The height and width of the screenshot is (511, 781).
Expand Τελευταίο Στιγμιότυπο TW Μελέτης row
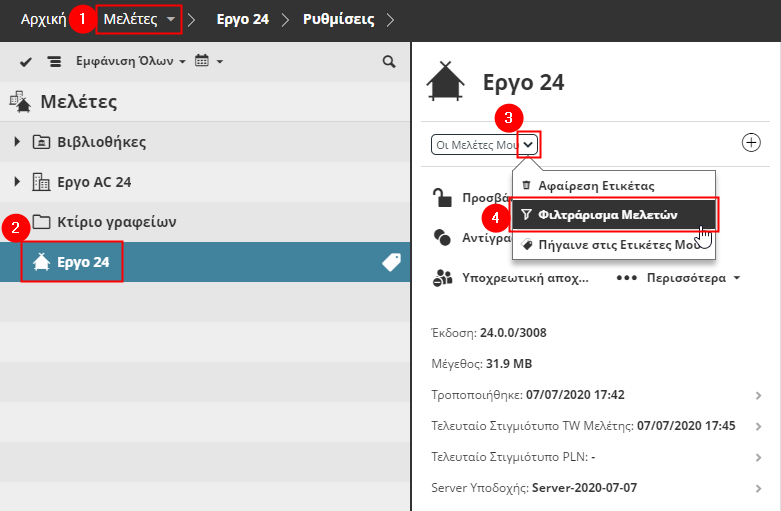(x=759, y=426)
